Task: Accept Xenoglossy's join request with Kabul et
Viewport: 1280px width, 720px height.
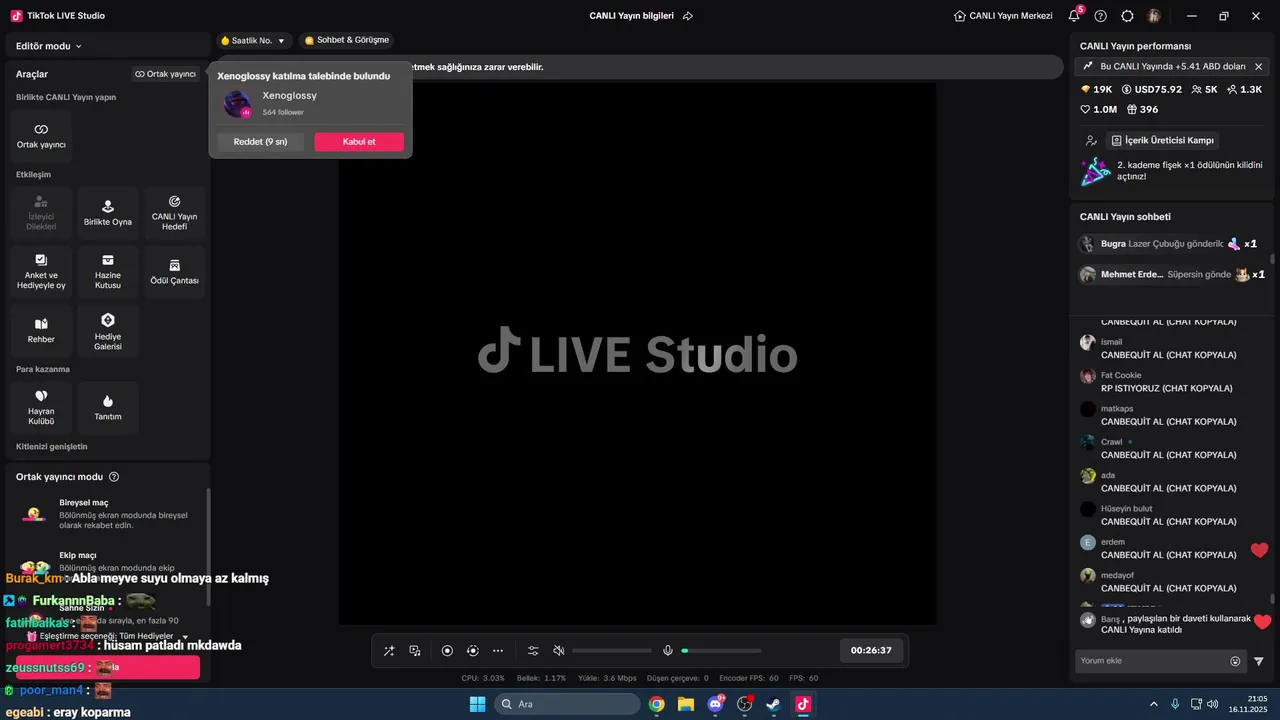Action: pos(359,142)
